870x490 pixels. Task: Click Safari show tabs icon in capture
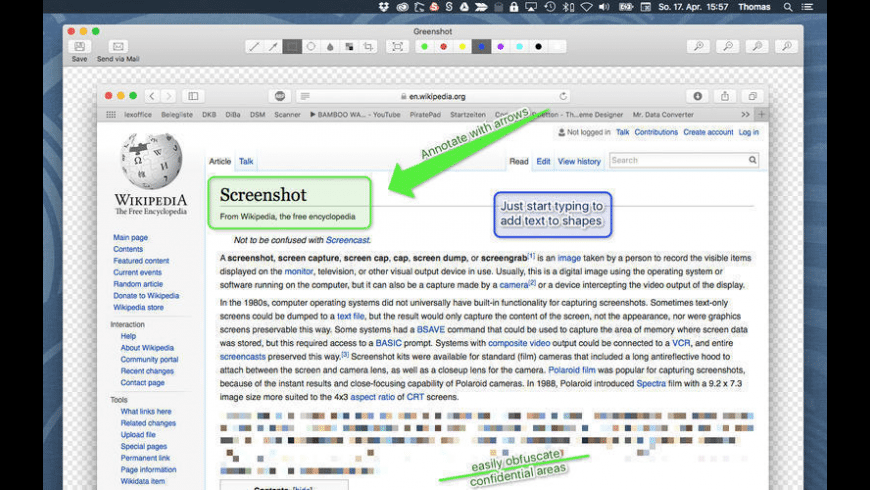point(752,96)
